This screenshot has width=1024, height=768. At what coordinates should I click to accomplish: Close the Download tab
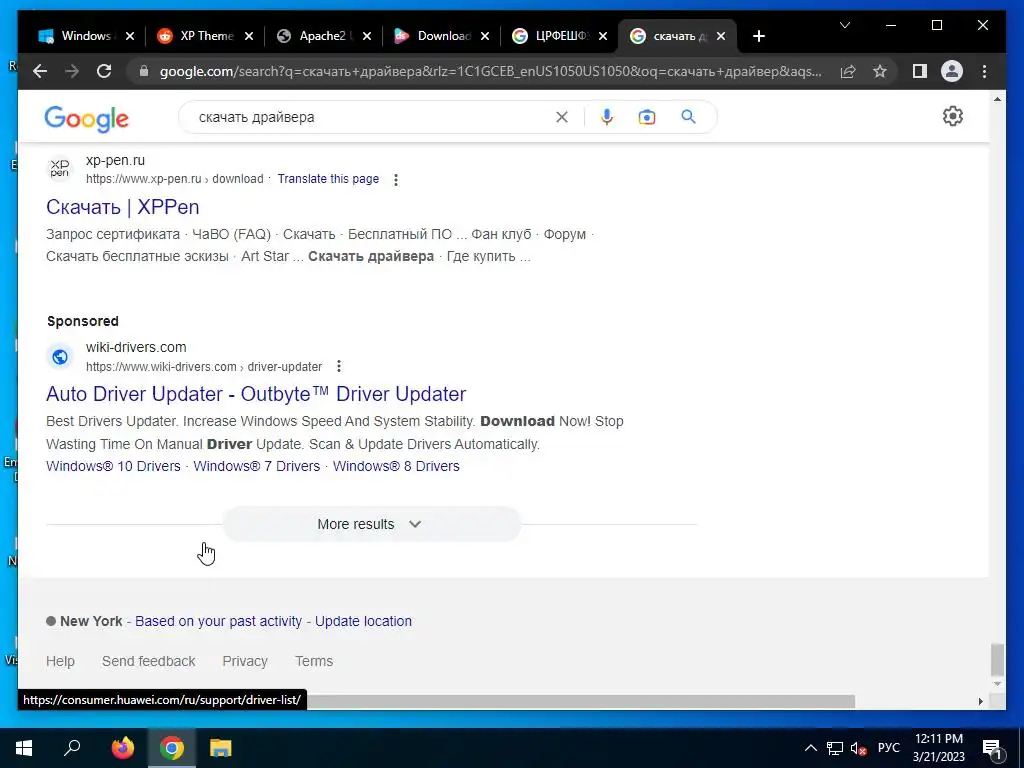(x=485, y=36)
